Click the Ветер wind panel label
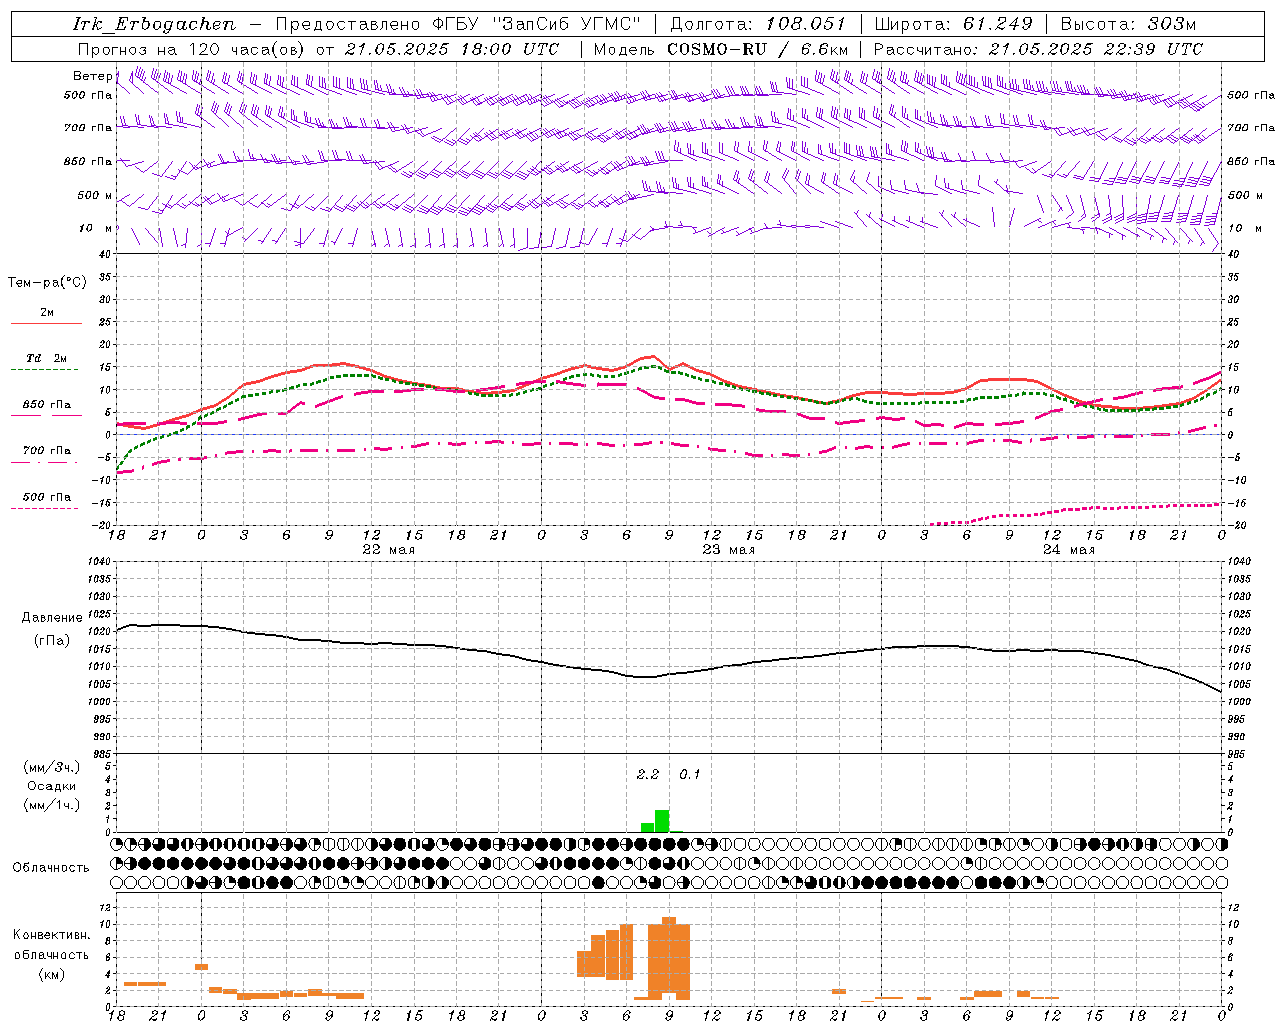 point(92,76)
